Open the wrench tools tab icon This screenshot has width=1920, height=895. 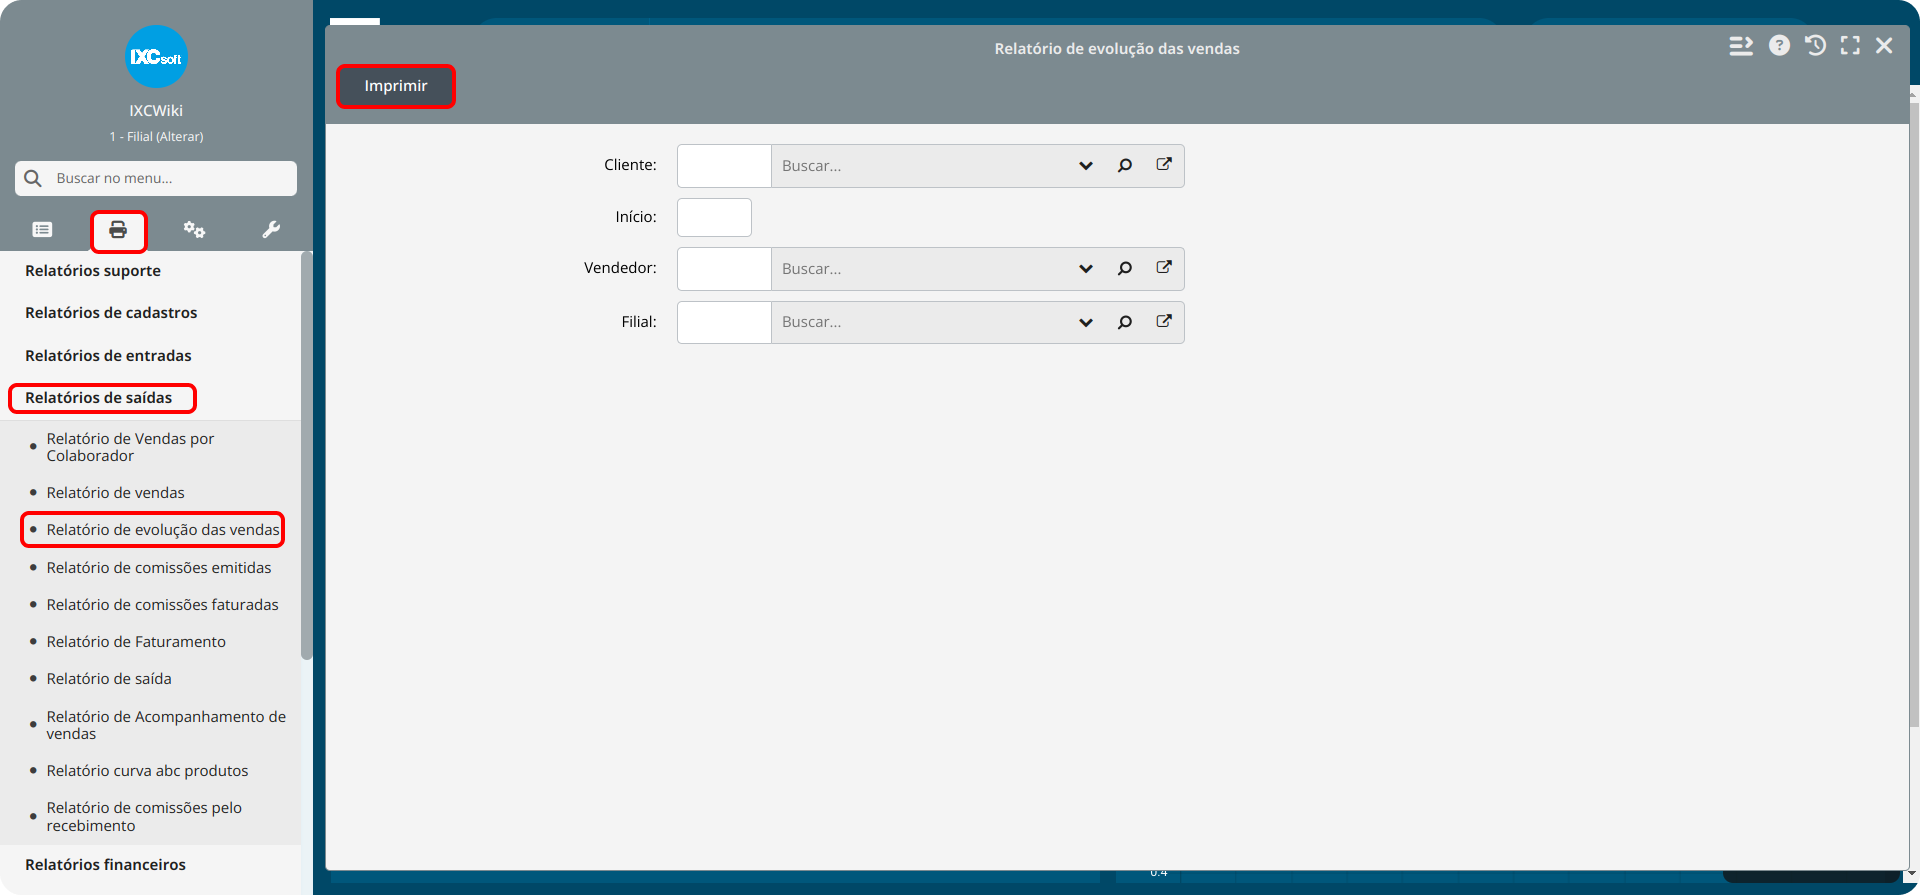271,230
